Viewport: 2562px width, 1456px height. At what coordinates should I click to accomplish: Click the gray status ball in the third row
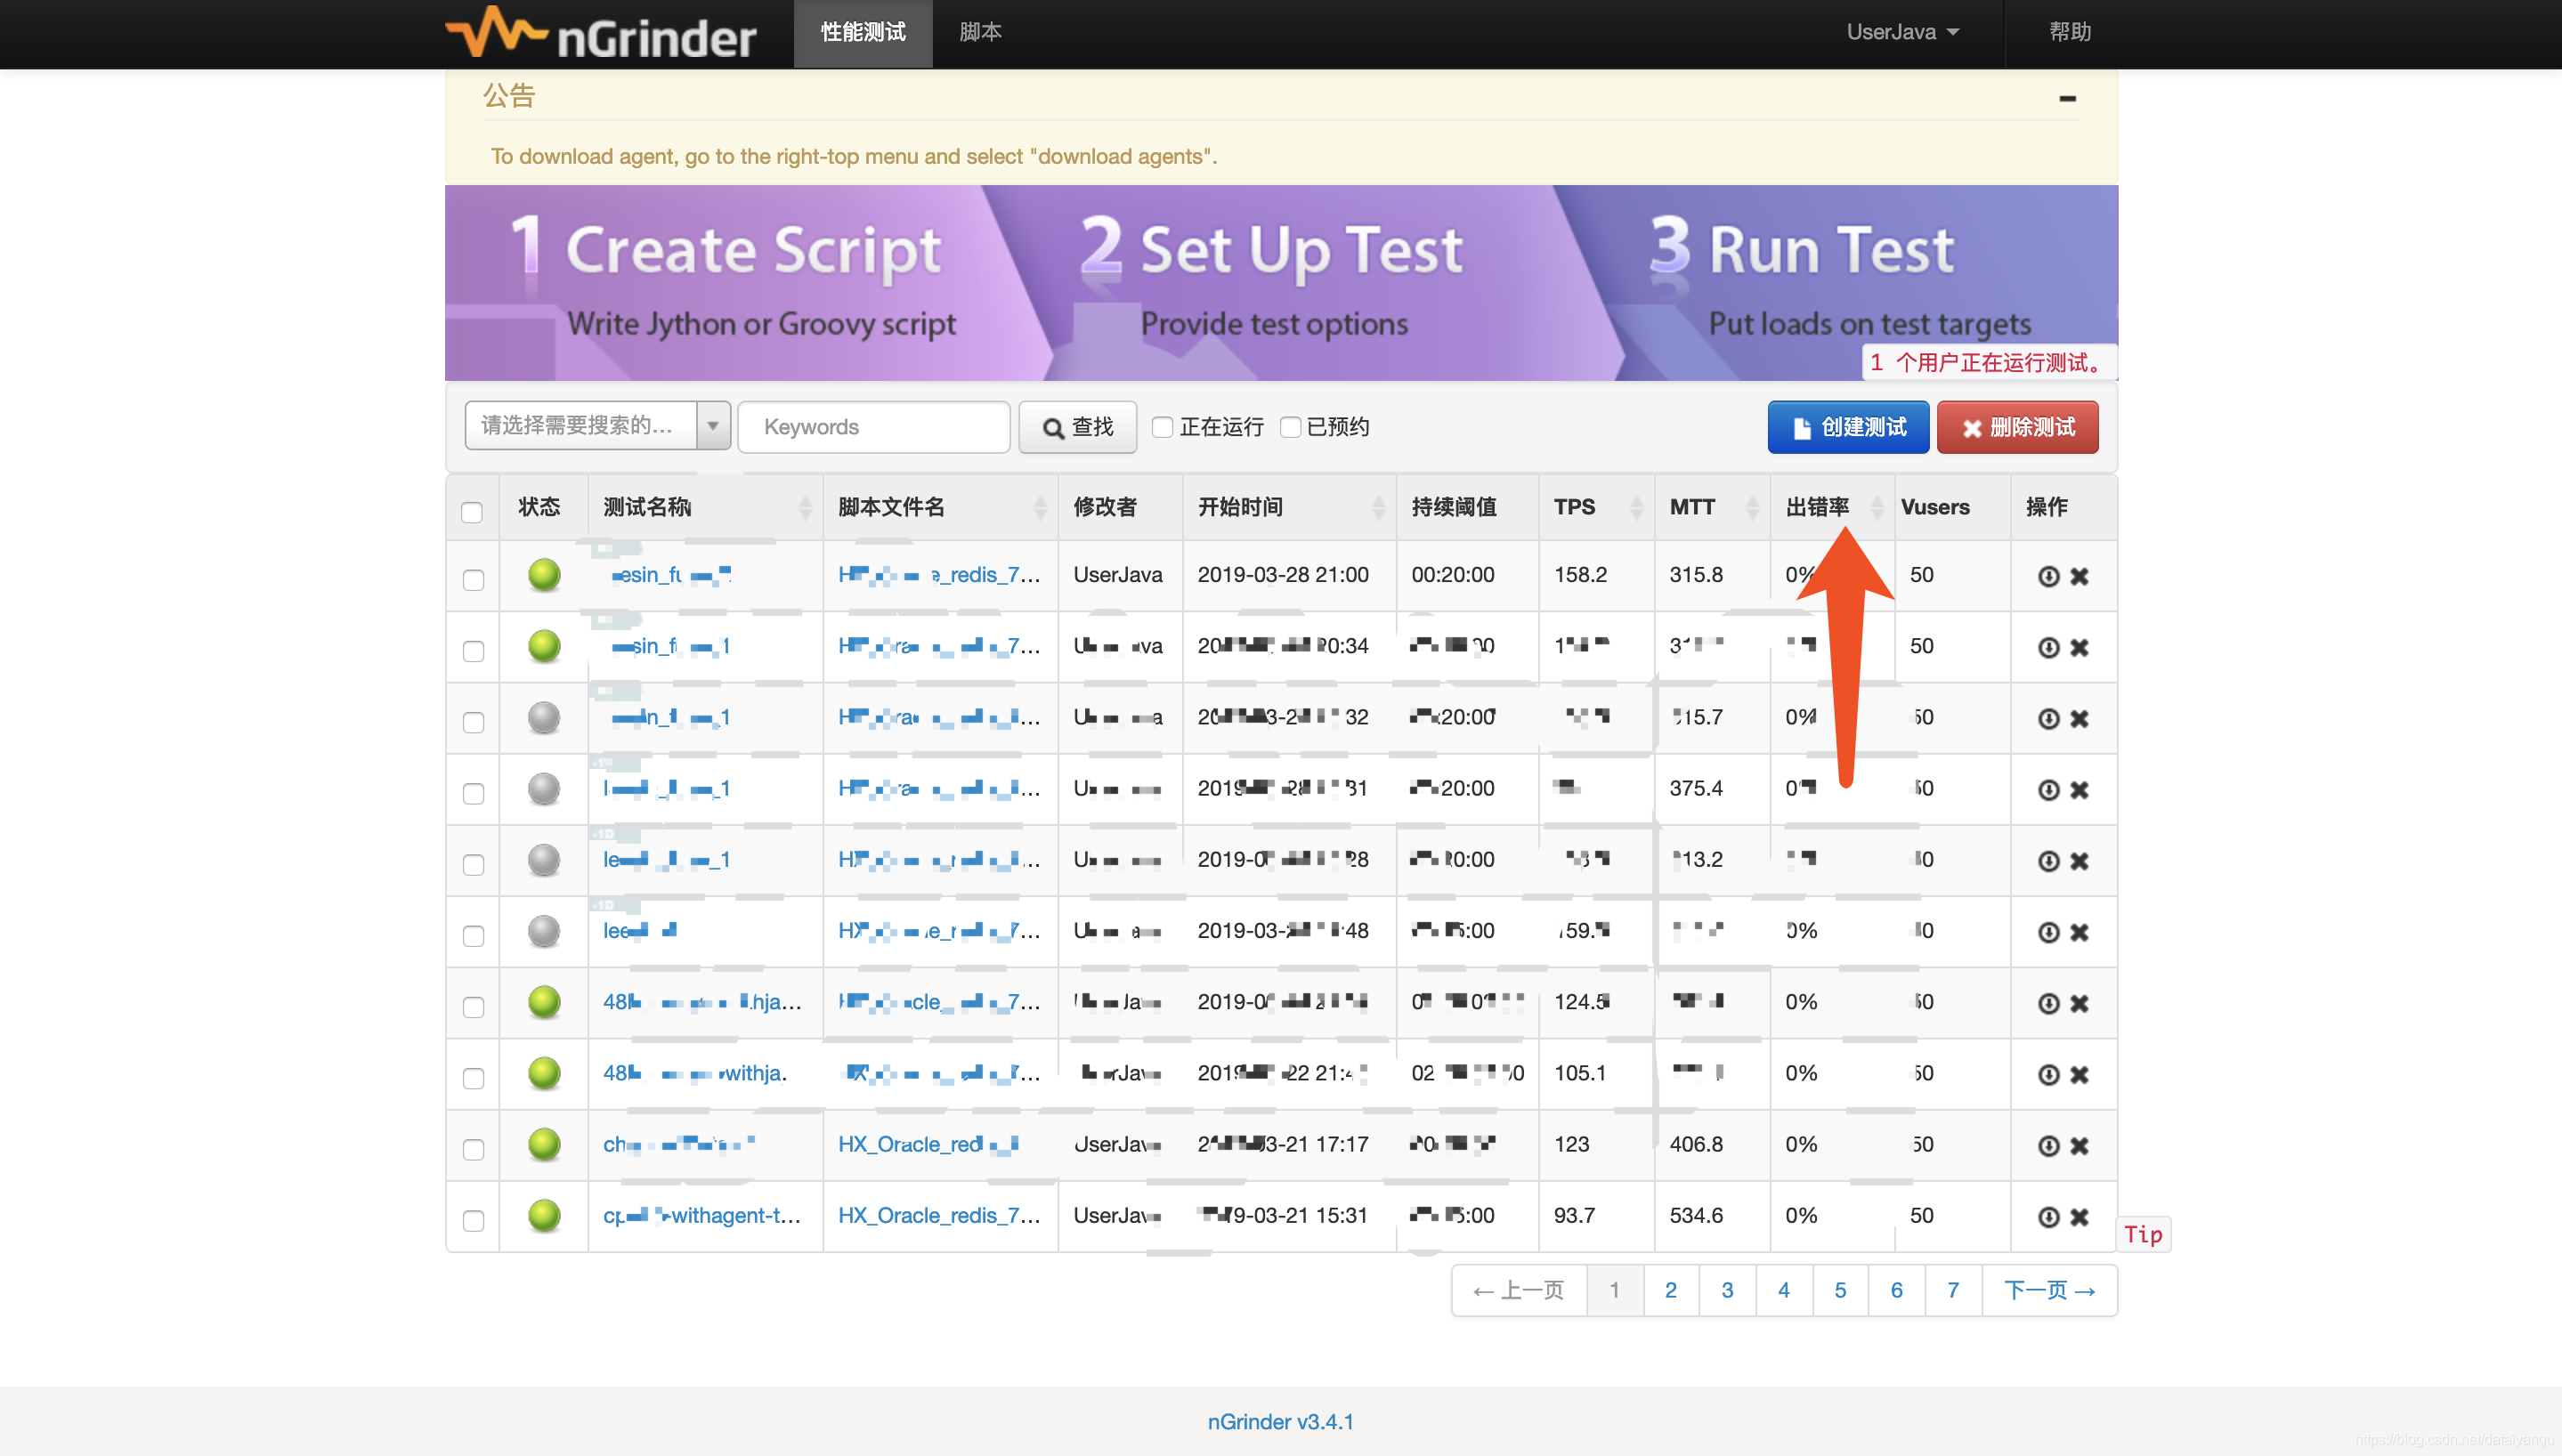click(544, 717)
